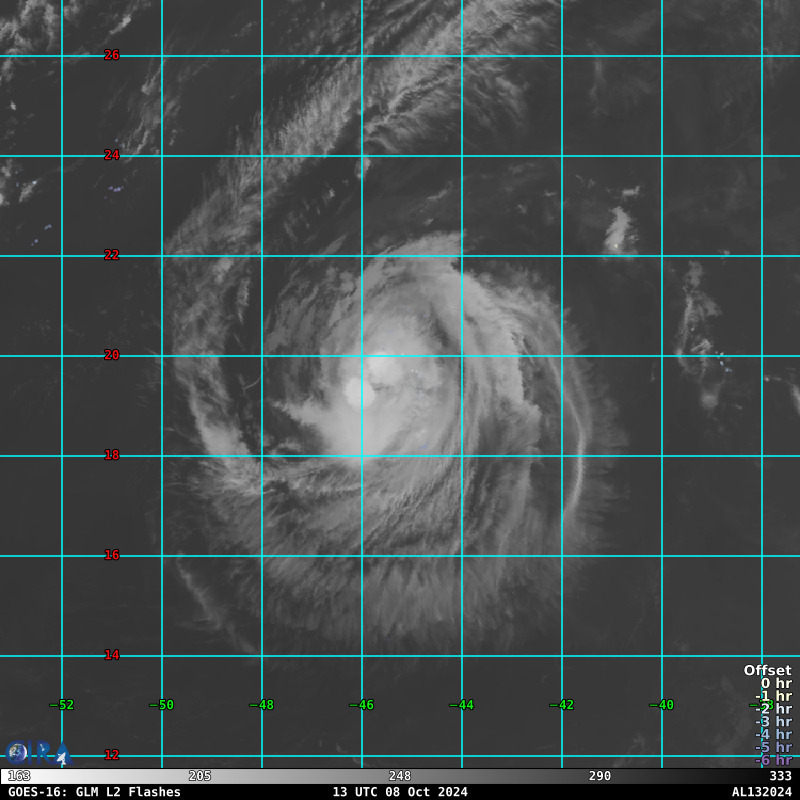Click the small isolated cloud near 22N 41W
This screenshot has width=800, height=800.
click(x=620, y=230)
